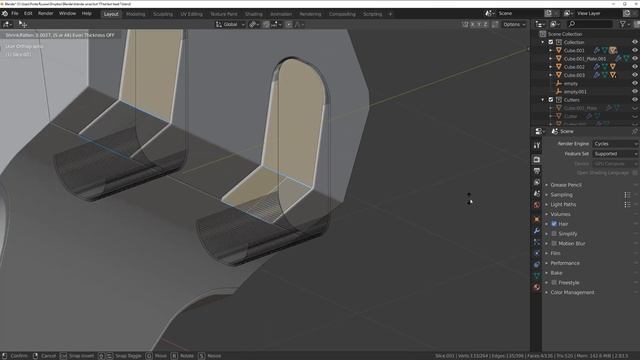Viewport: 640px width, 360px height.
Task: Switch to the Modeling workspace tab
Action: (136, 14)
